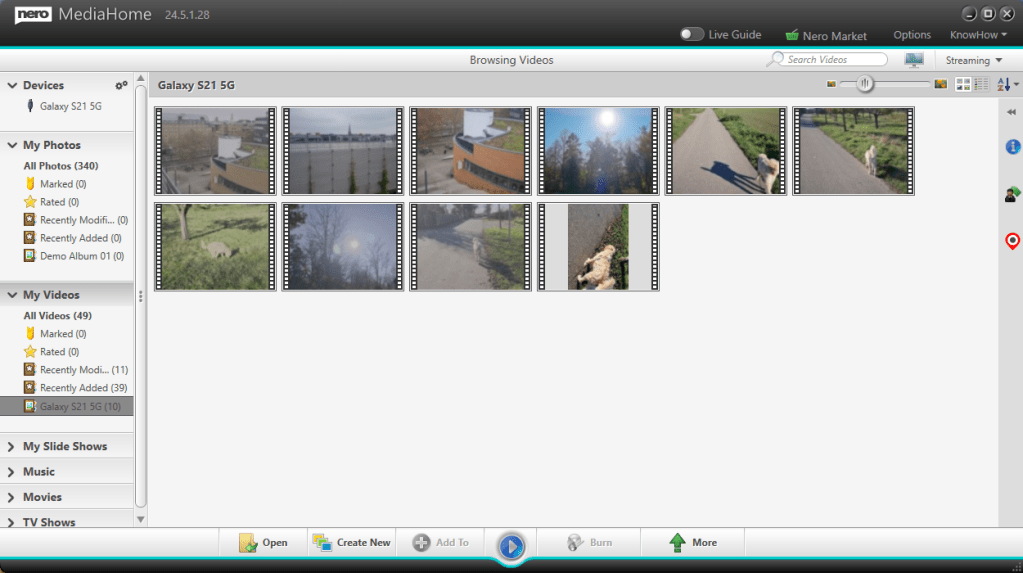Open the faces person tagging icon
This screenshot has width=1023, height=573.
click(1012, 194)
